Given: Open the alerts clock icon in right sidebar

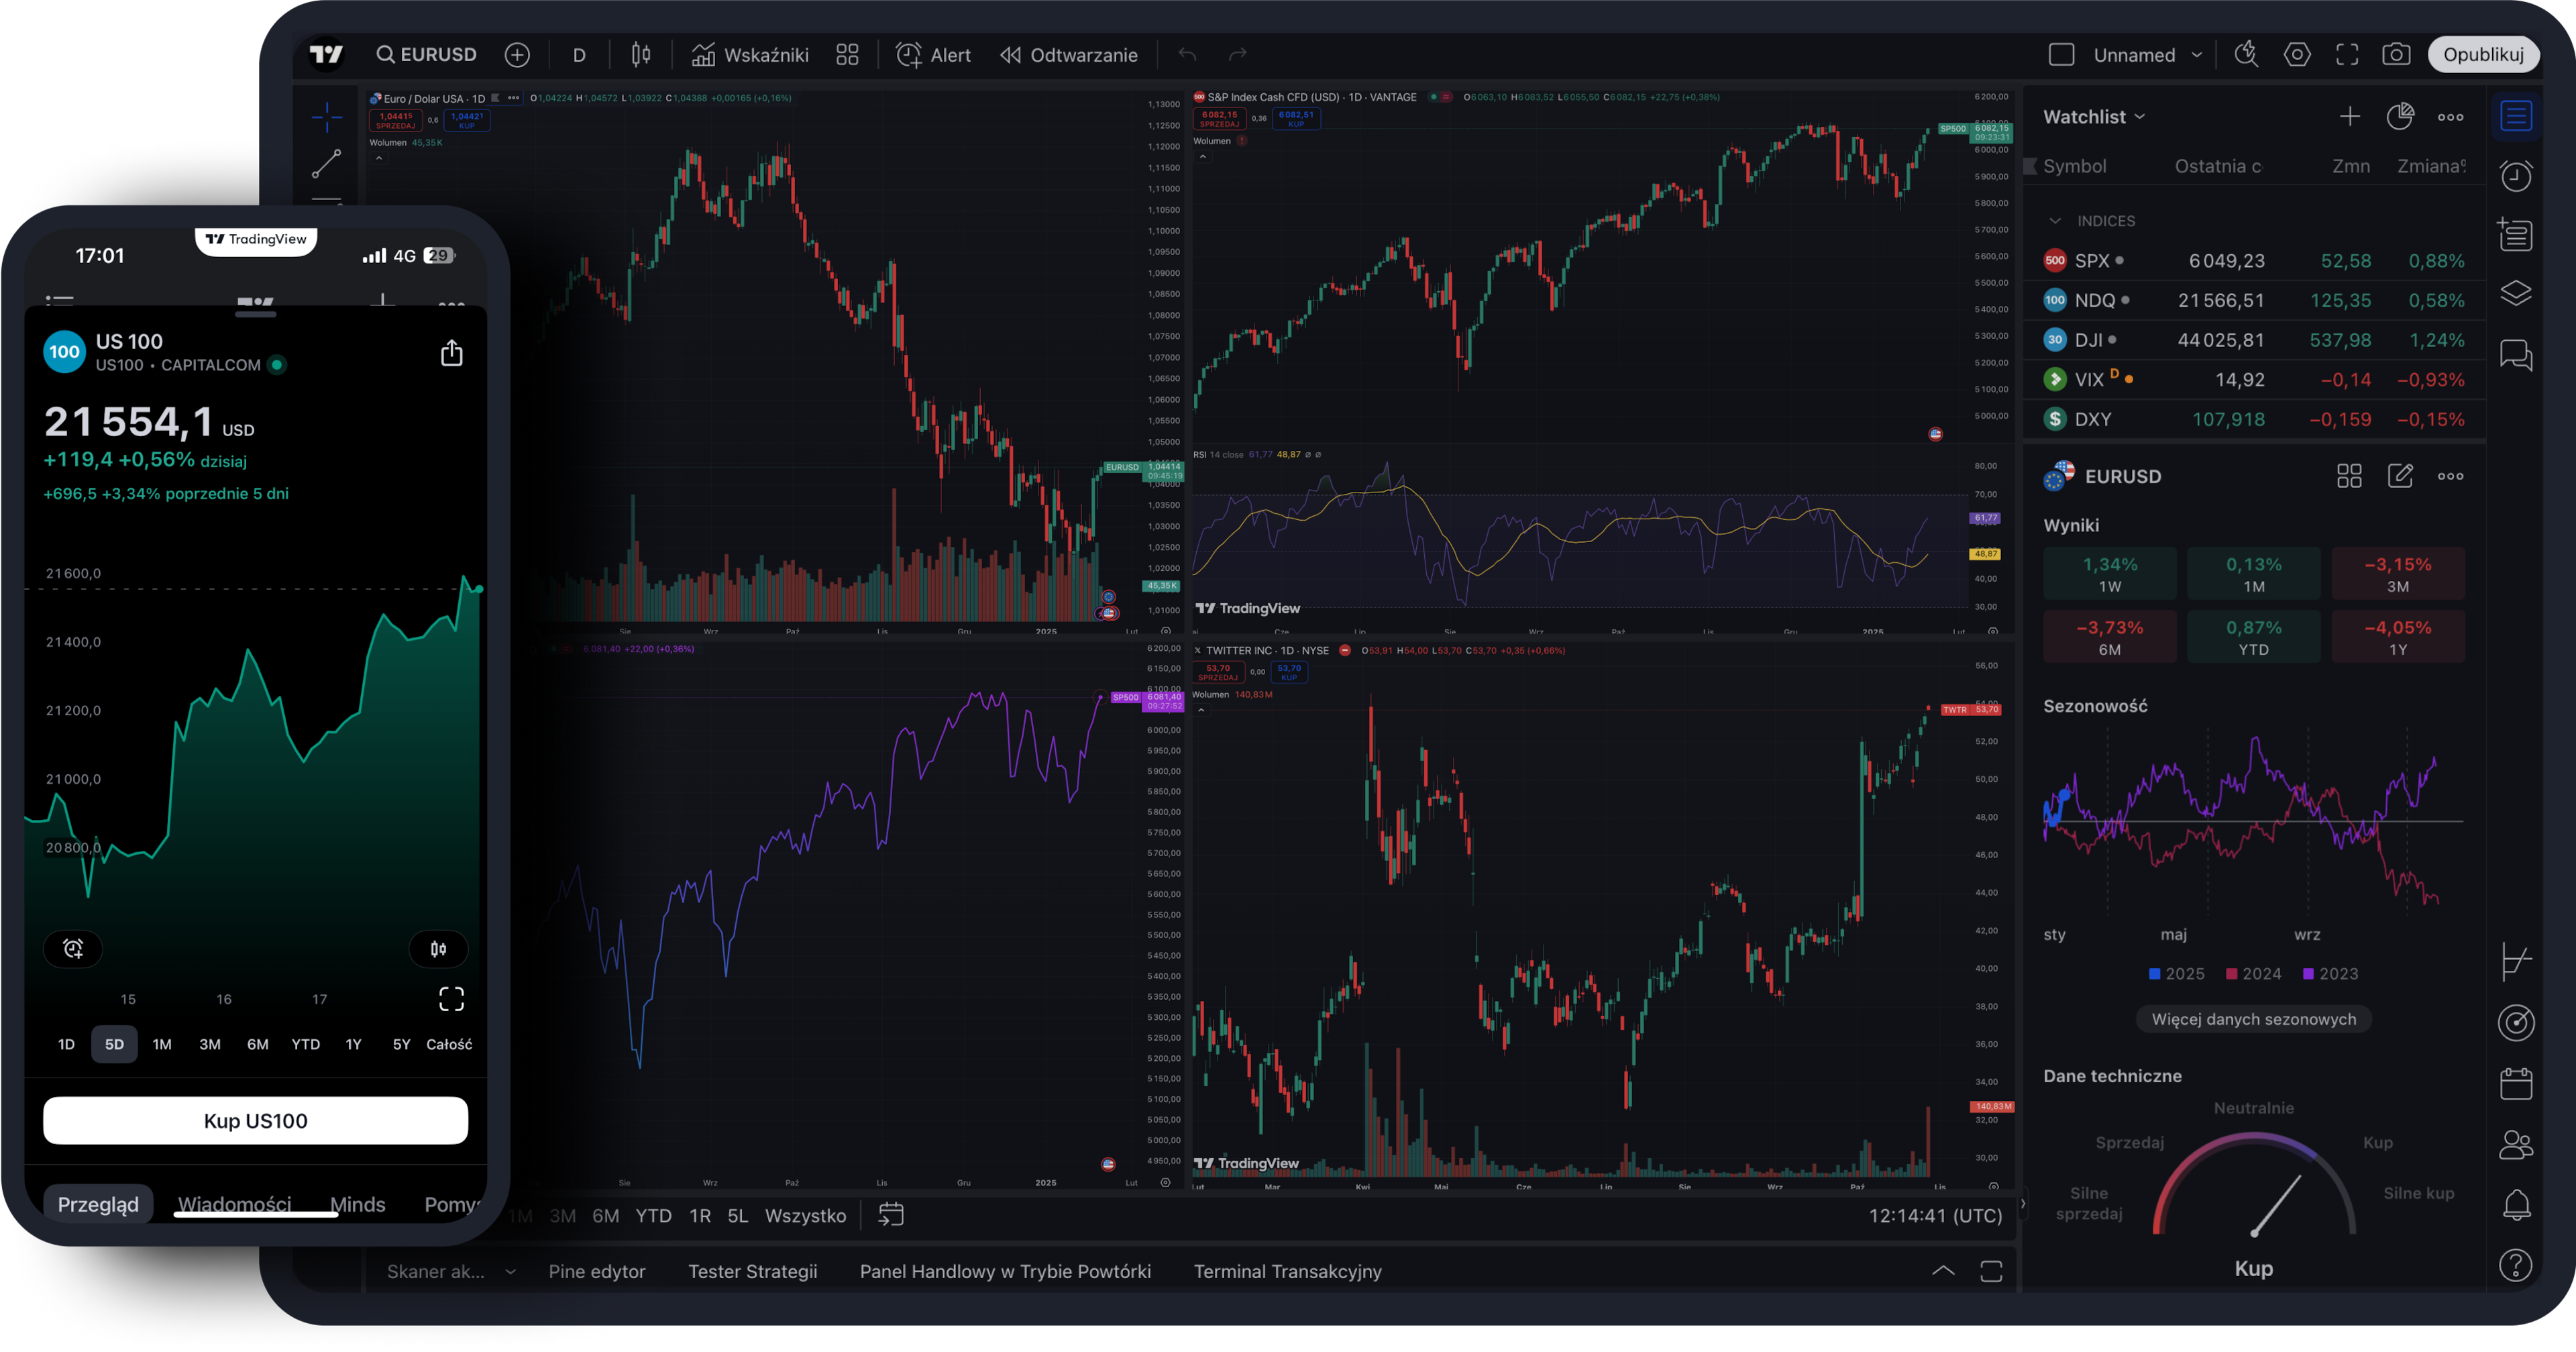Looking at the screenshot, I should [2517, 176].
